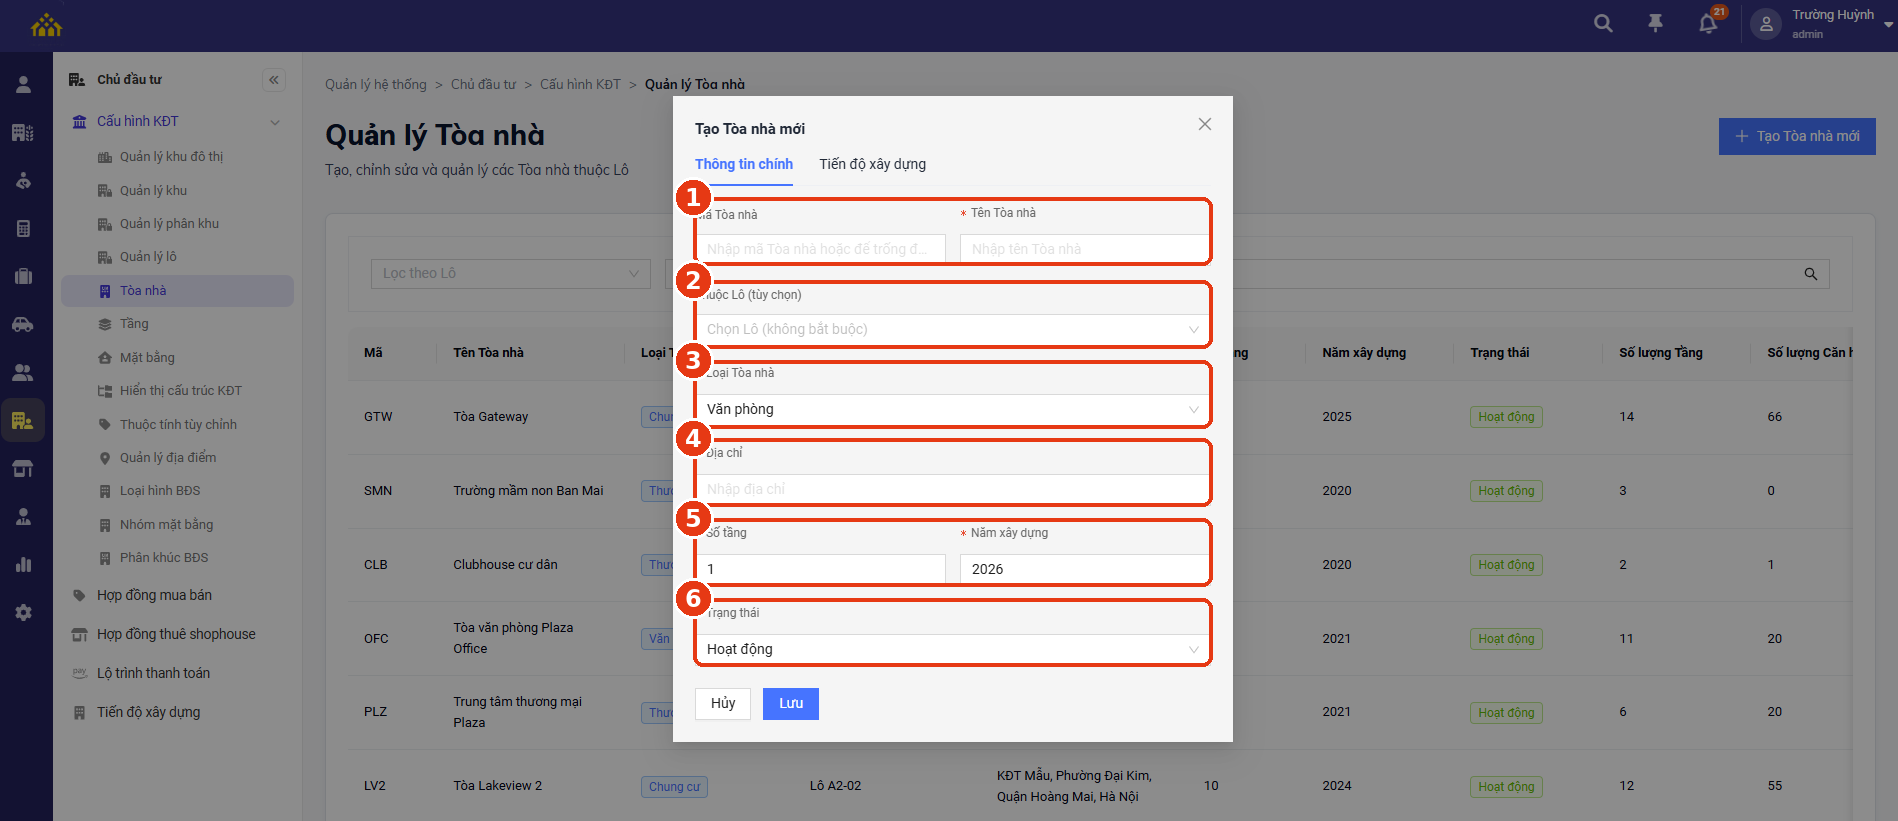Go to Quản lý hệ thống breadcrumb
This screenshot has height=821, width=1898.
coord(376,85)
